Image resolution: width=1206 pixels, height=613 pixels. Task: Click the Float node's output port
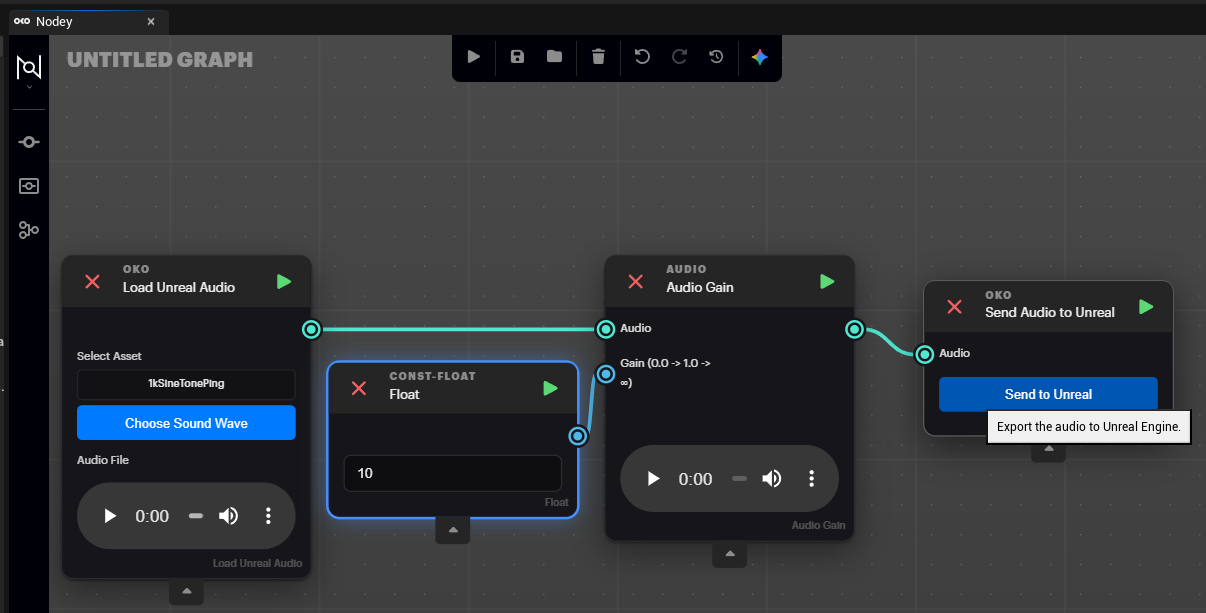[x=578, y=435]
